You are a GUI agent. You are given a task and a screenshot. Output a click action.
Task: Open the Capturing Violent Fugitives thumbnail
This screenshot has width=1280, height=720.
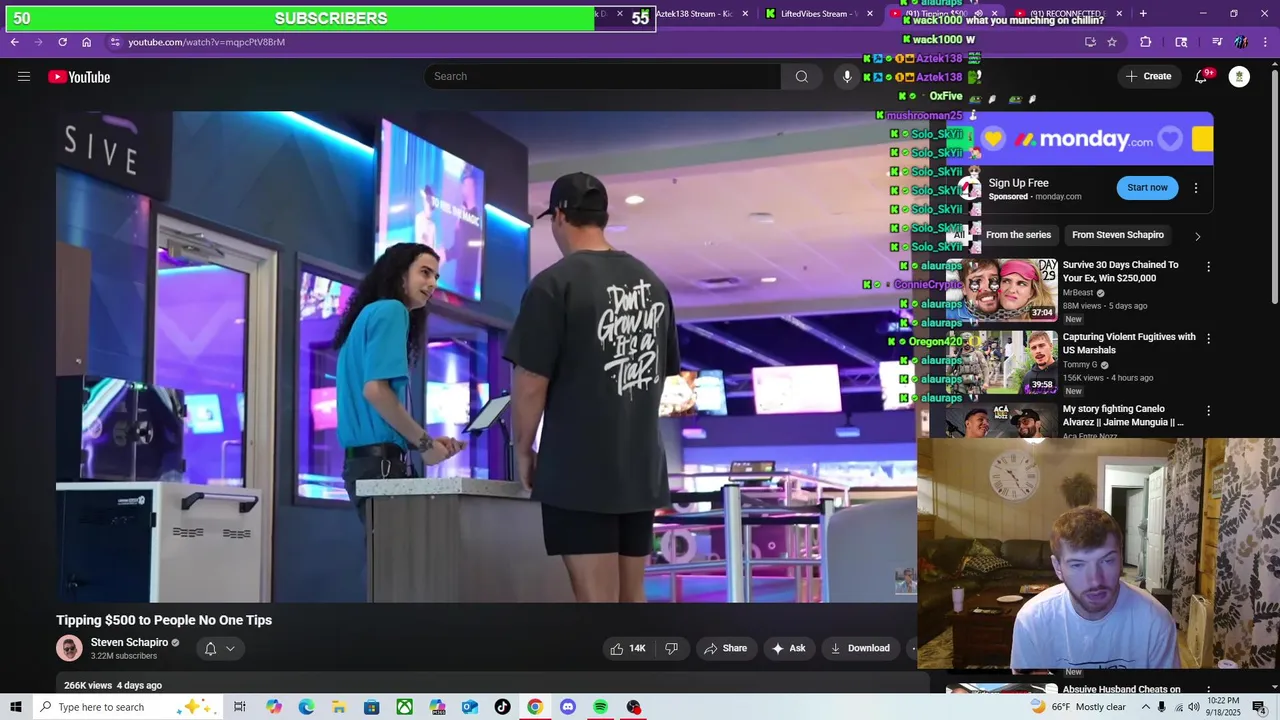1001,362
